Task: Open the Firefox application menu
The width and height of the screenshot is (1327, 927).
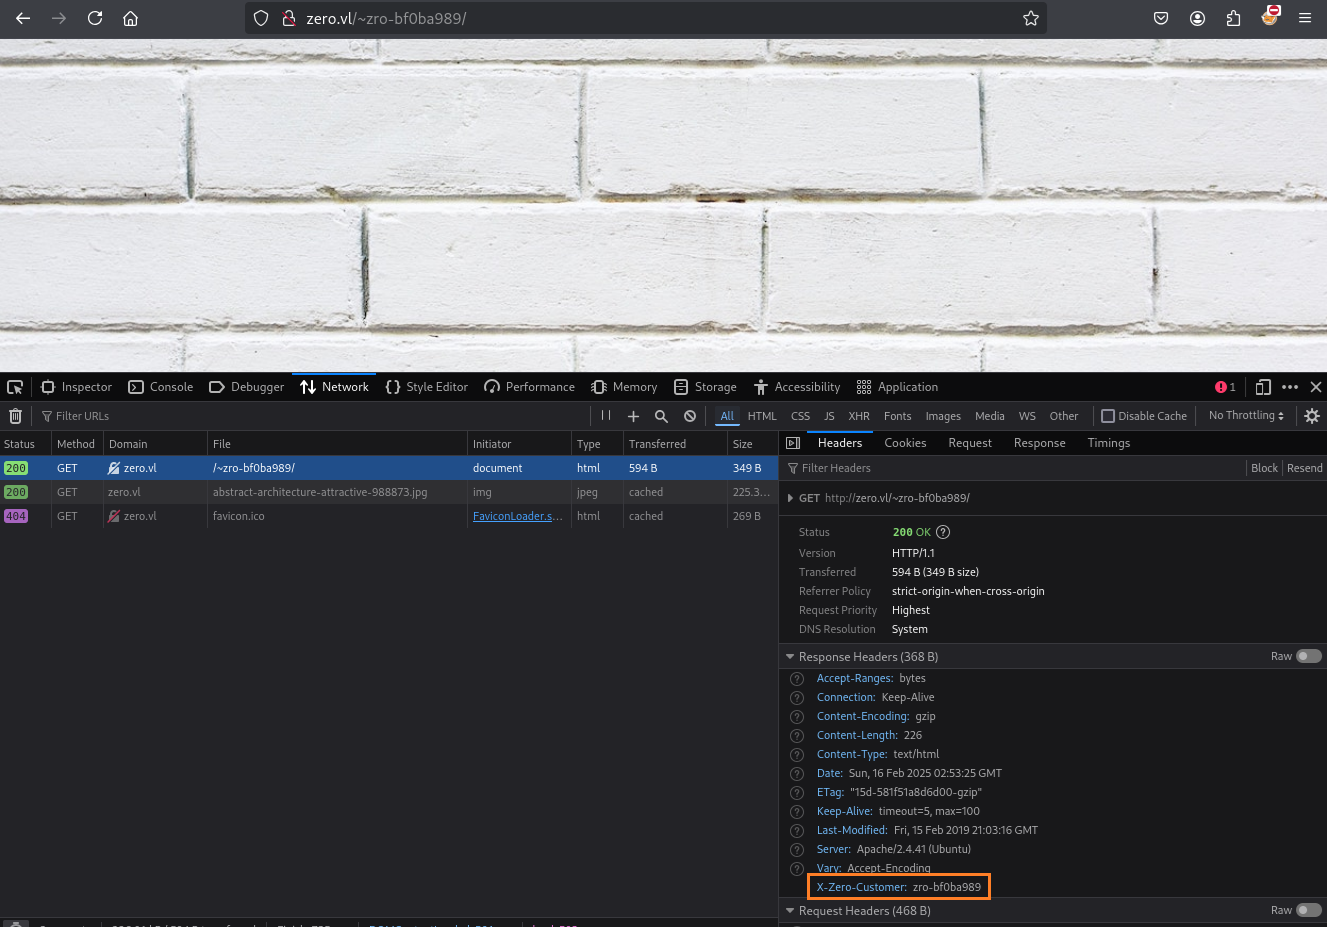Action: 1305,18
